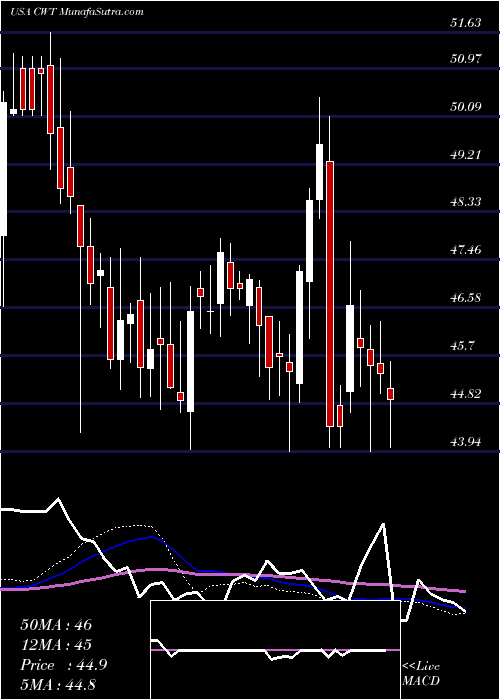
Task: Select the 50.97 price axis label
Action: coord(466,58)
